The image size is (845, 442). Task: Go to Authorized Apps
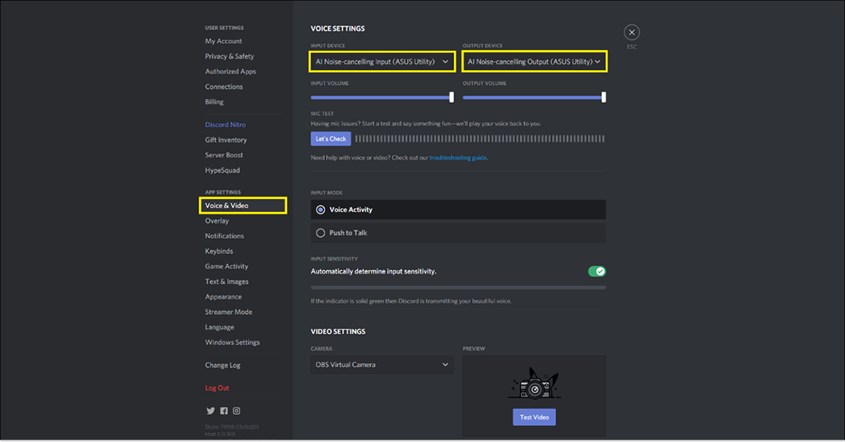click(x=230, y=71)
